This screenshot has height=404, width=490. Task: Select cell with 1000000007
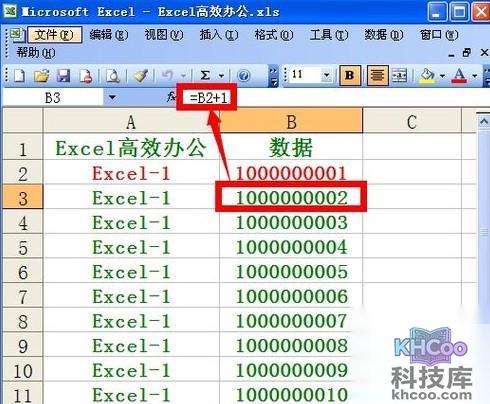click(291, 321)
